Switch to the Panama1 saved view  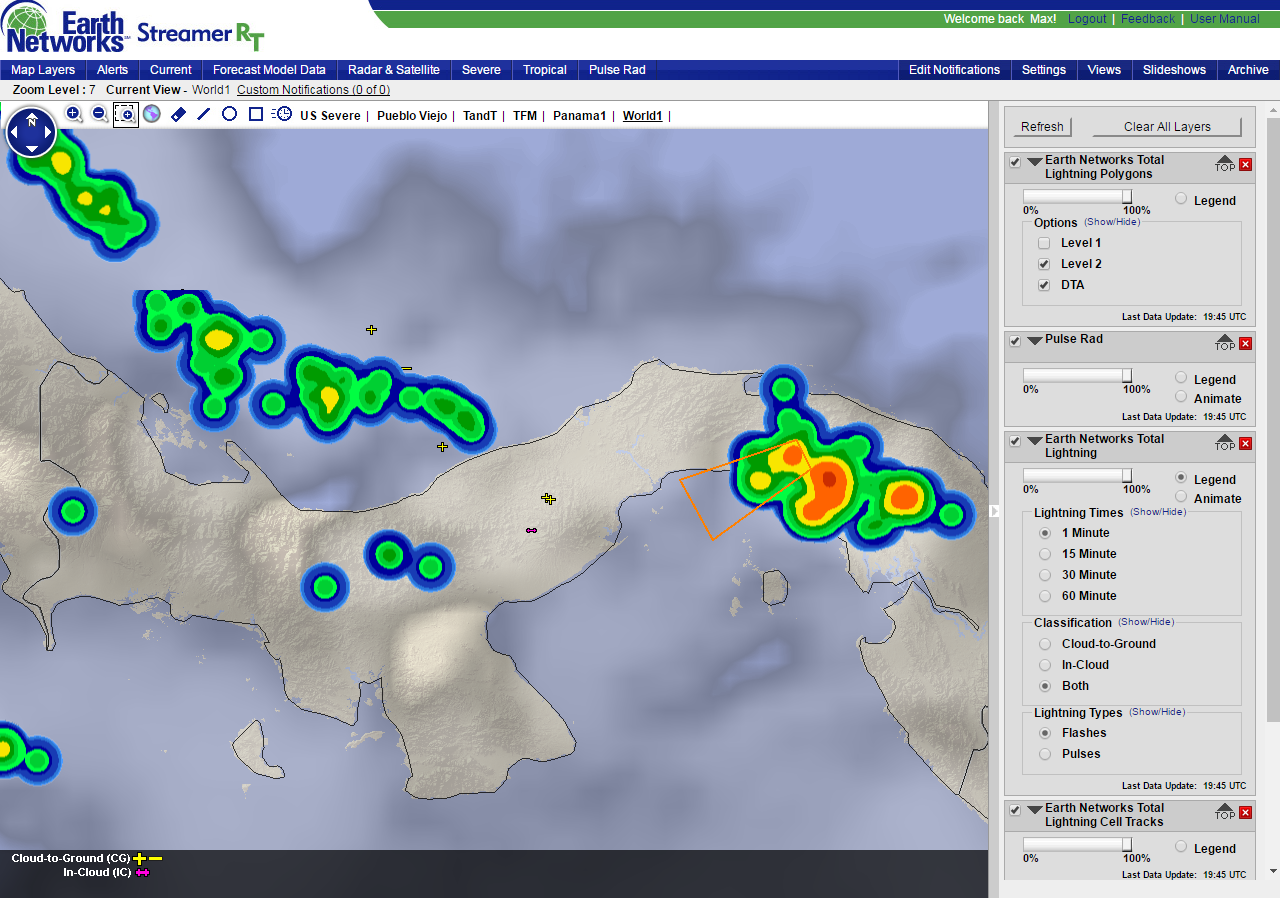coord(580,116)
